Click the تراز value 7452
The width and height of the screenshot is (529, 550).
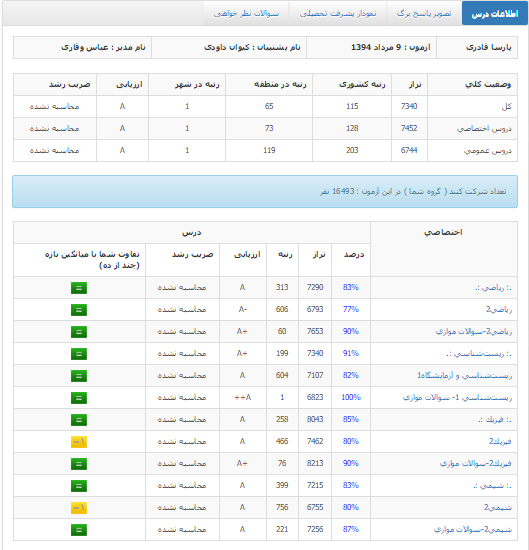click(x=409, y=128)
